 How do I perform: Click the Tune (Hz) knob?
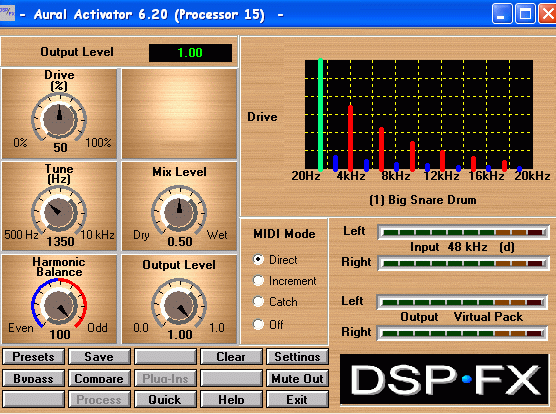(59, 212)
